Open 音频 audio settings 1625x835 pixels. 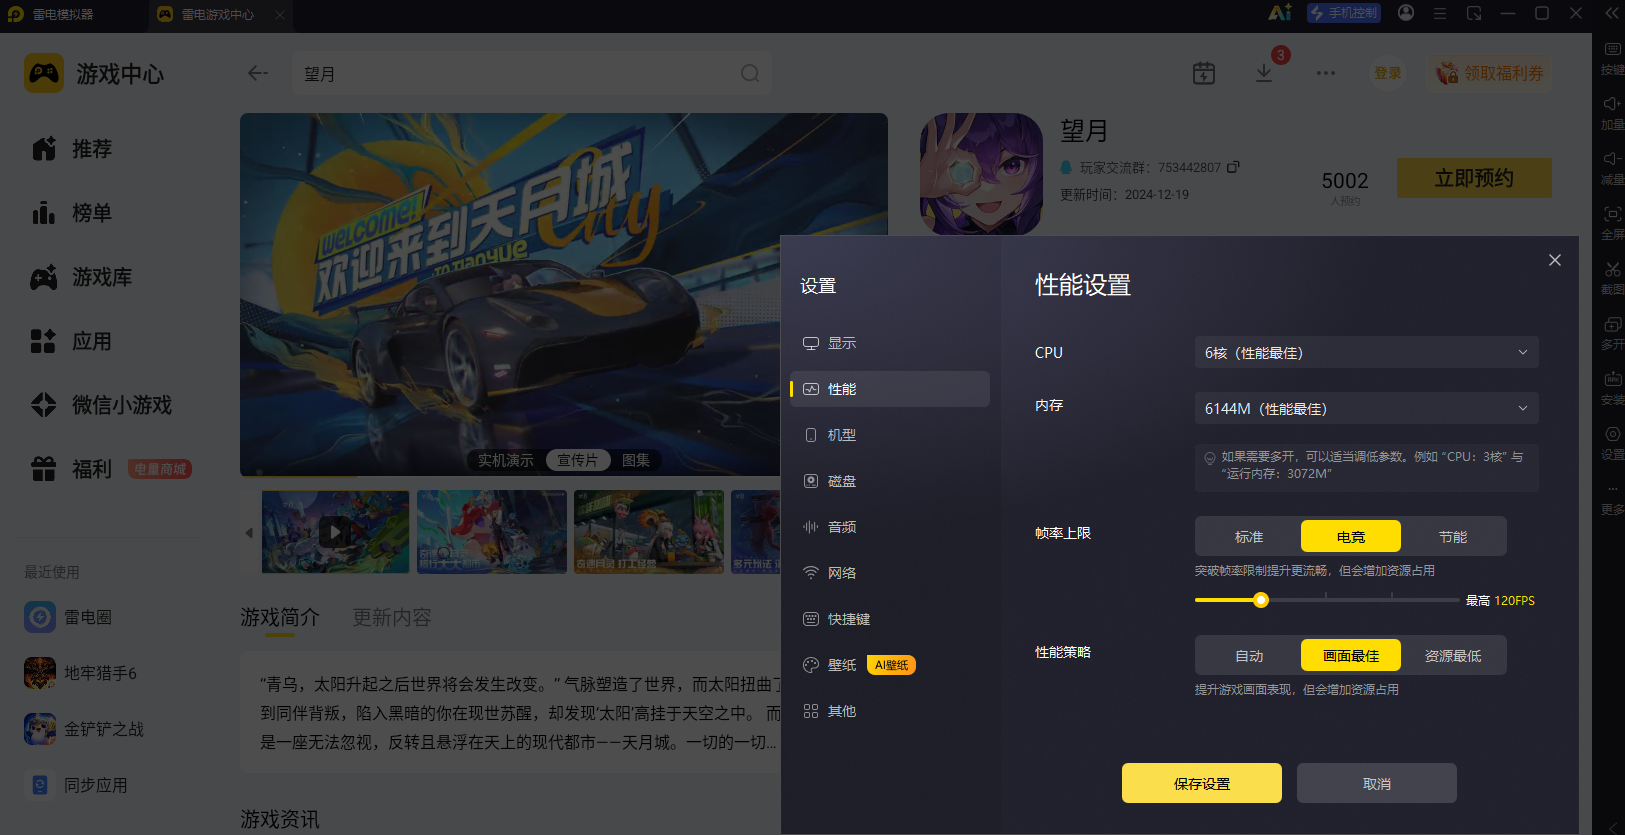click(x=890, y=527)
